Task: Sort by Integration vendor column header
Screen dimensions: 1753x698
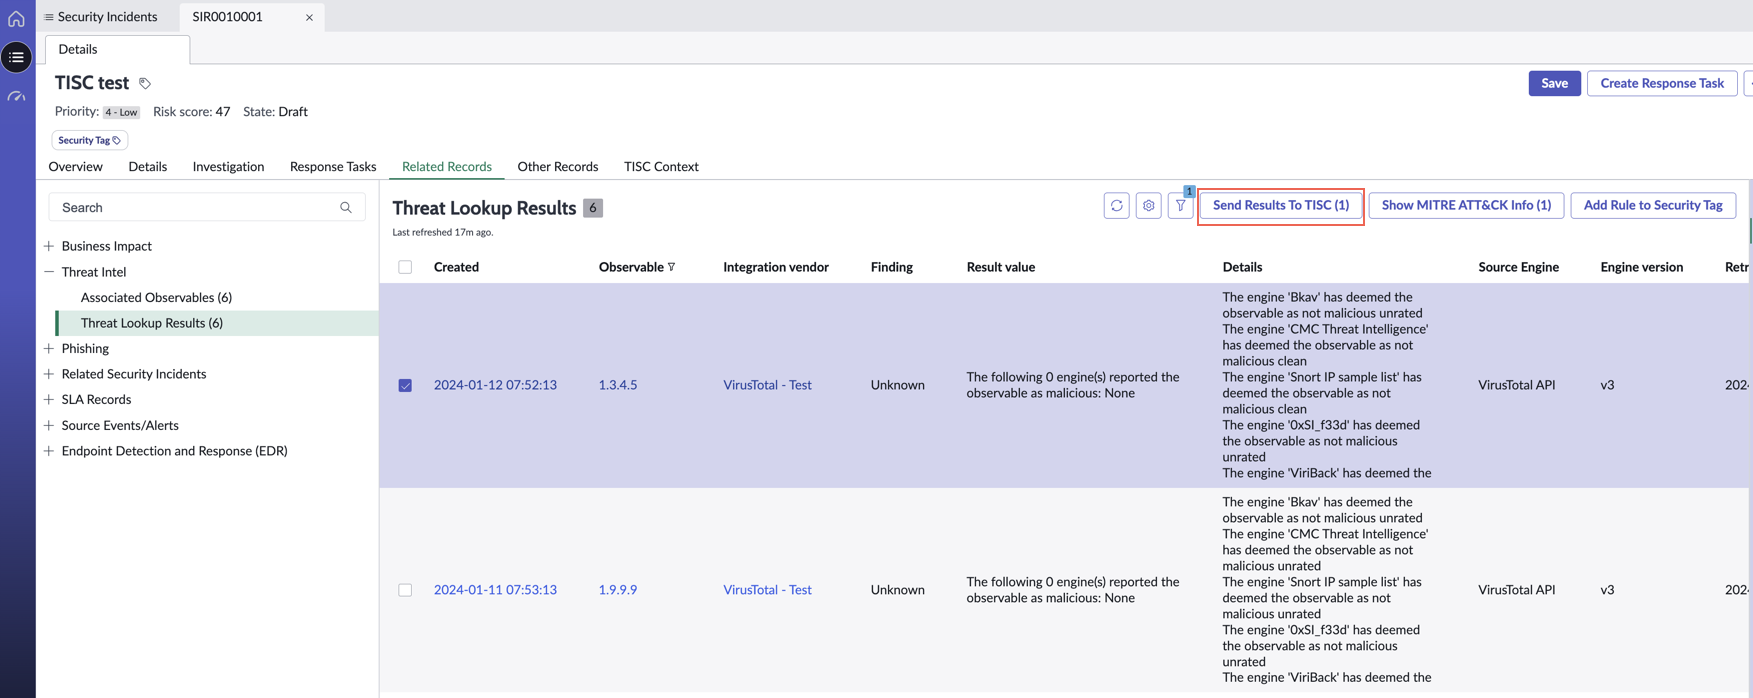Action: click(x=776, y=267)
